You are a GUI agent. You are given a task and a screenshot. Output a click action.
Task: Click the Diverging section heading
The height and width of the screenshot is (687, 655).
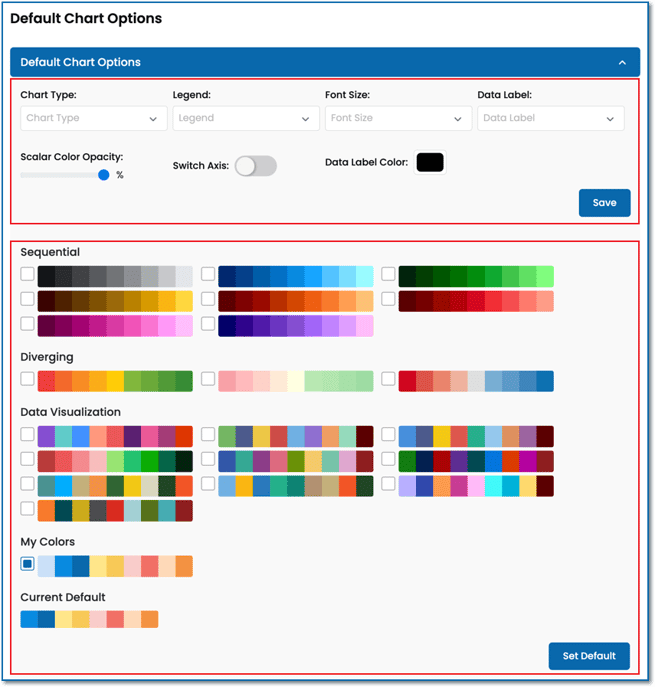47,357
